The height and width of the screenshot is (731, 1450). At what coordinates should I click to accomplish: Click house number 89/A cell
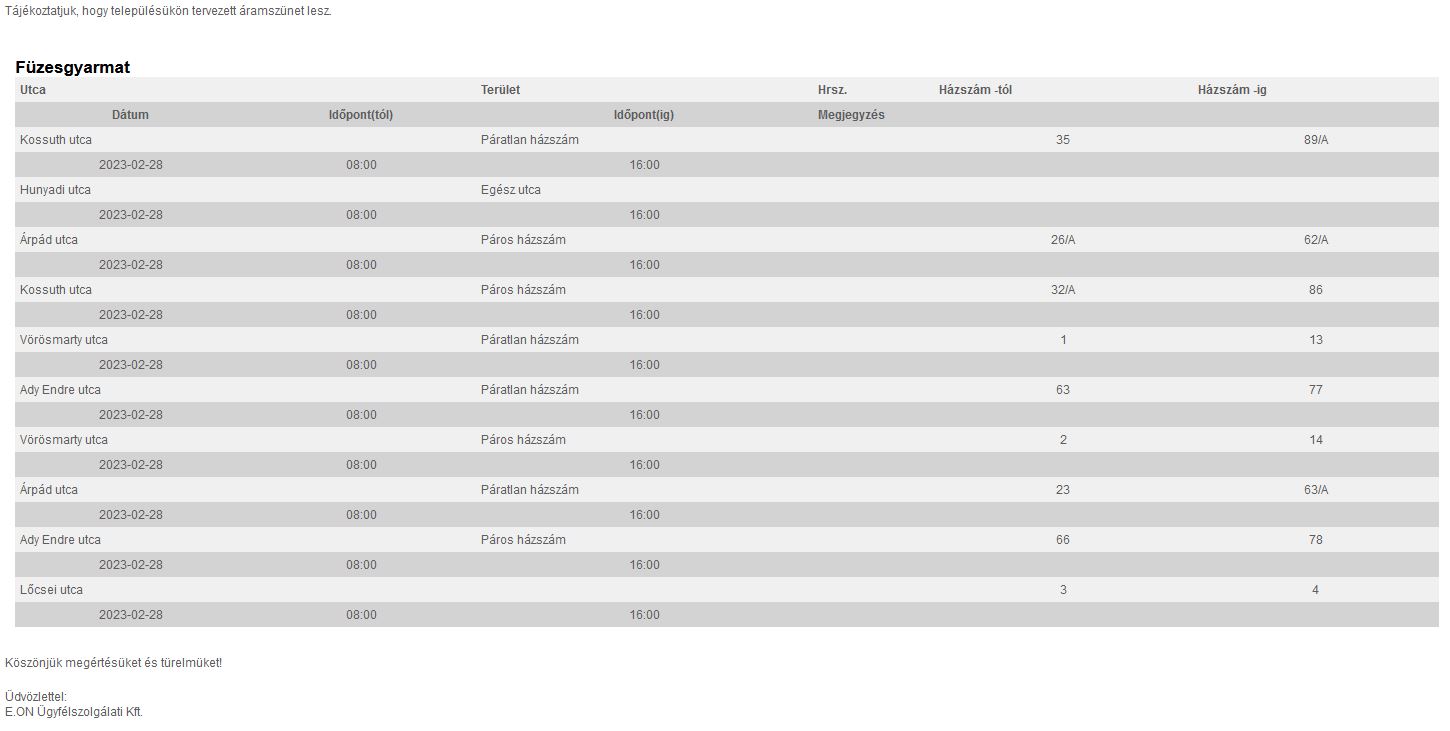(1316, 140)
